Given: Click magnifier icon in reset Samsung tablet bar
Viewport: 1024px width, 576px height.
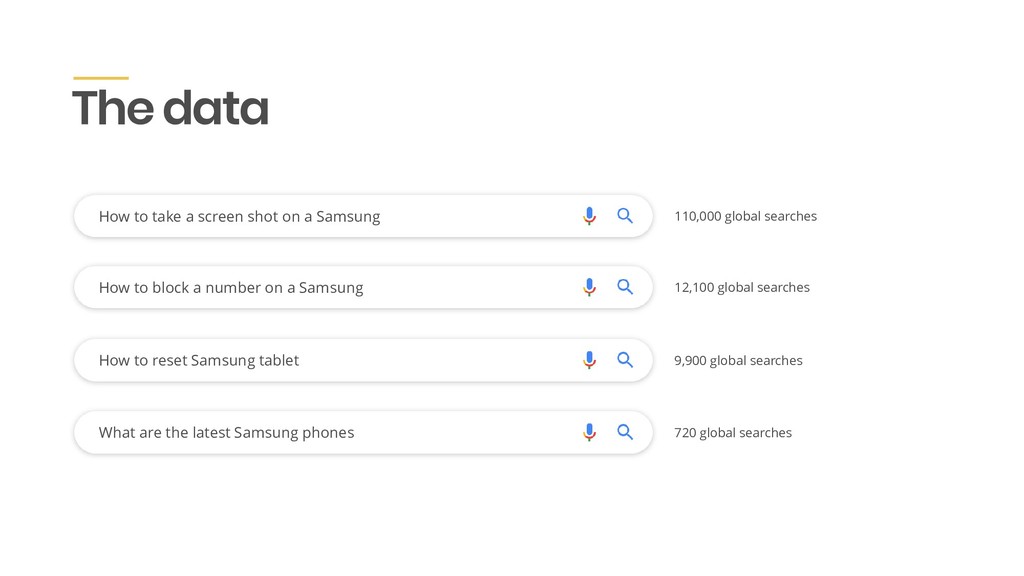Looking at the screenshot, I should pos(625,360).
